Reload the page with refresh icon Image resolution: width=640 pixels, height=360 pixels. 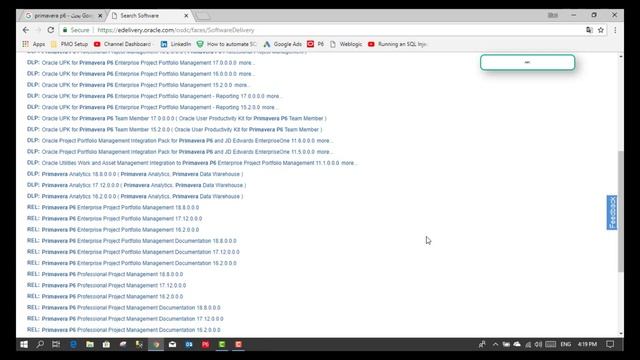pos(51,30)
